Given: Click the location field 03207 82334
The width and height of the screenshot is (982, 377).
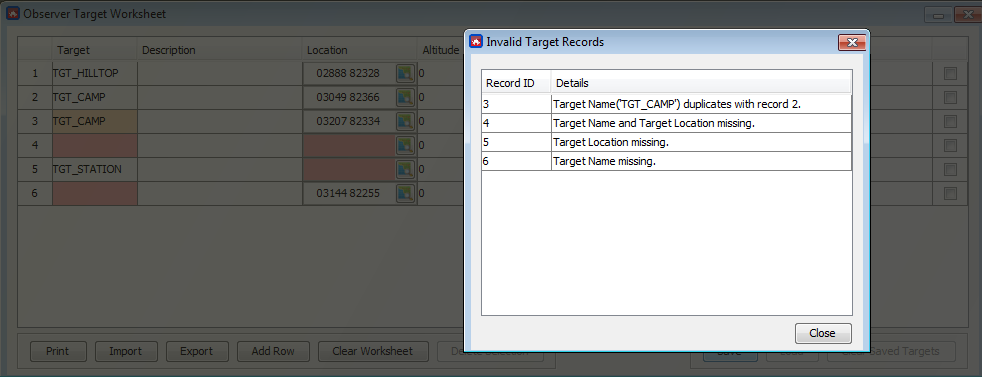Looking at the screenshot, I should pos(349,121).
